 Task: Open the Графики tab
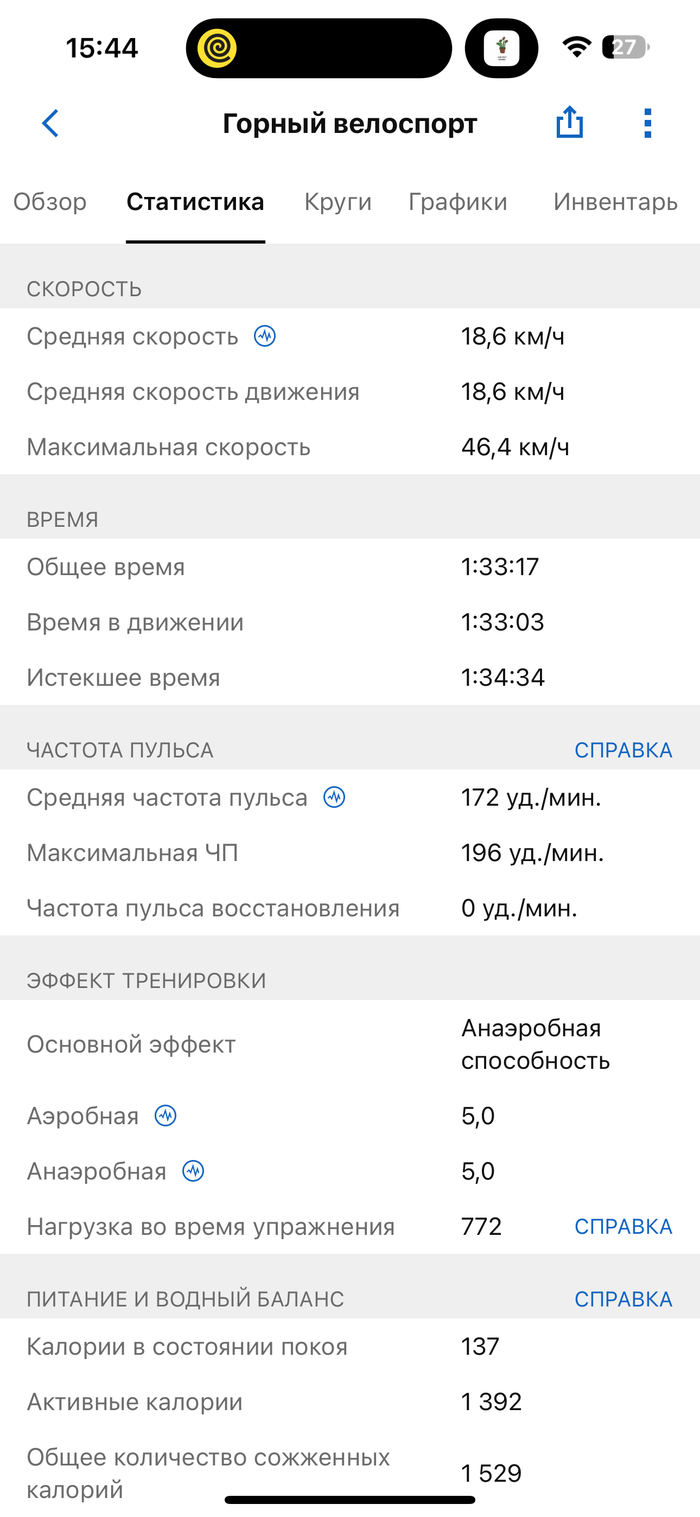click(x=458, y=202)
